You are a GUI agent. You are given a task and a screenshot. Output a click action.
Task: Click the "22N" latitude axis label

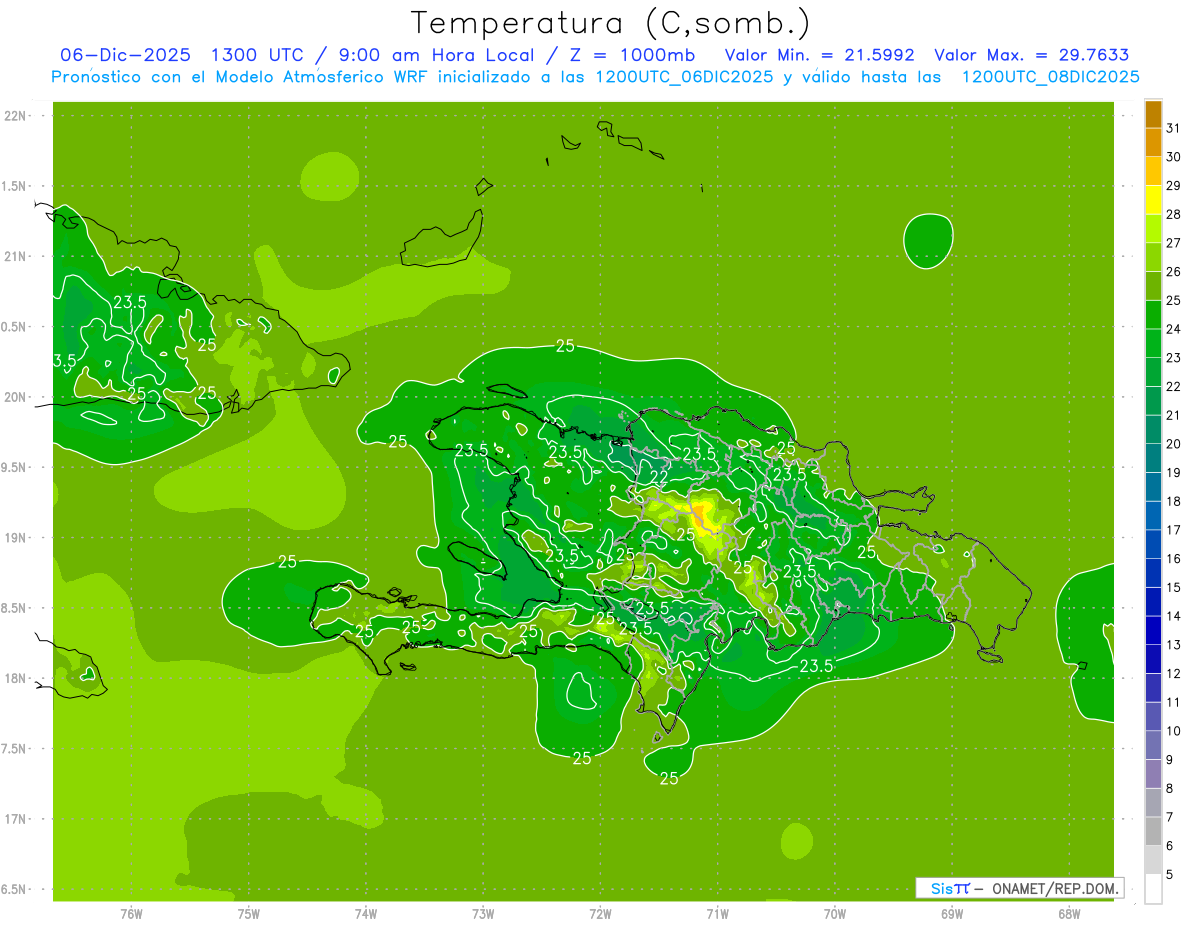click(14, 116)
